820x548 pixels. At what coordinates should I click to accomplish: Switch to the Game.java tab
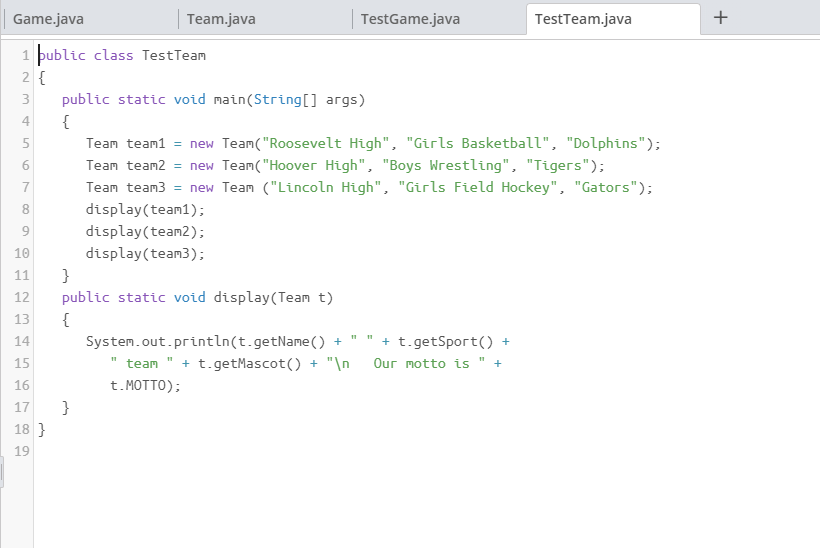[x=48, y=19]
